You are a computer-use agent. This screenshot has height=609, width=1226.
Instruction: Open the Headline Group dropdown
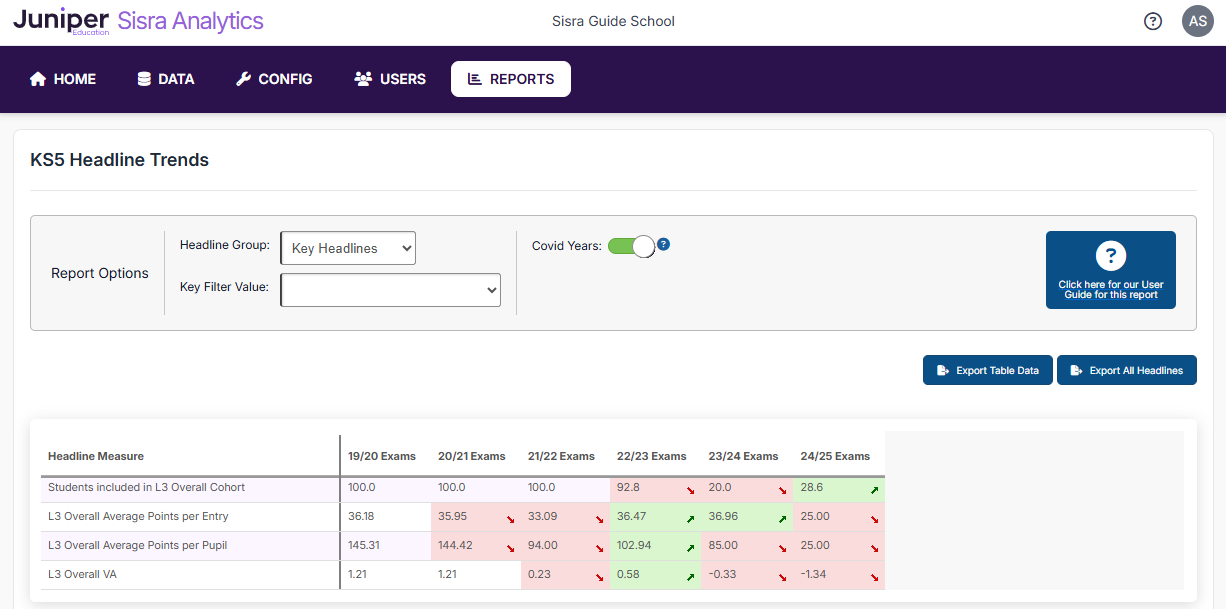(348, 247)
